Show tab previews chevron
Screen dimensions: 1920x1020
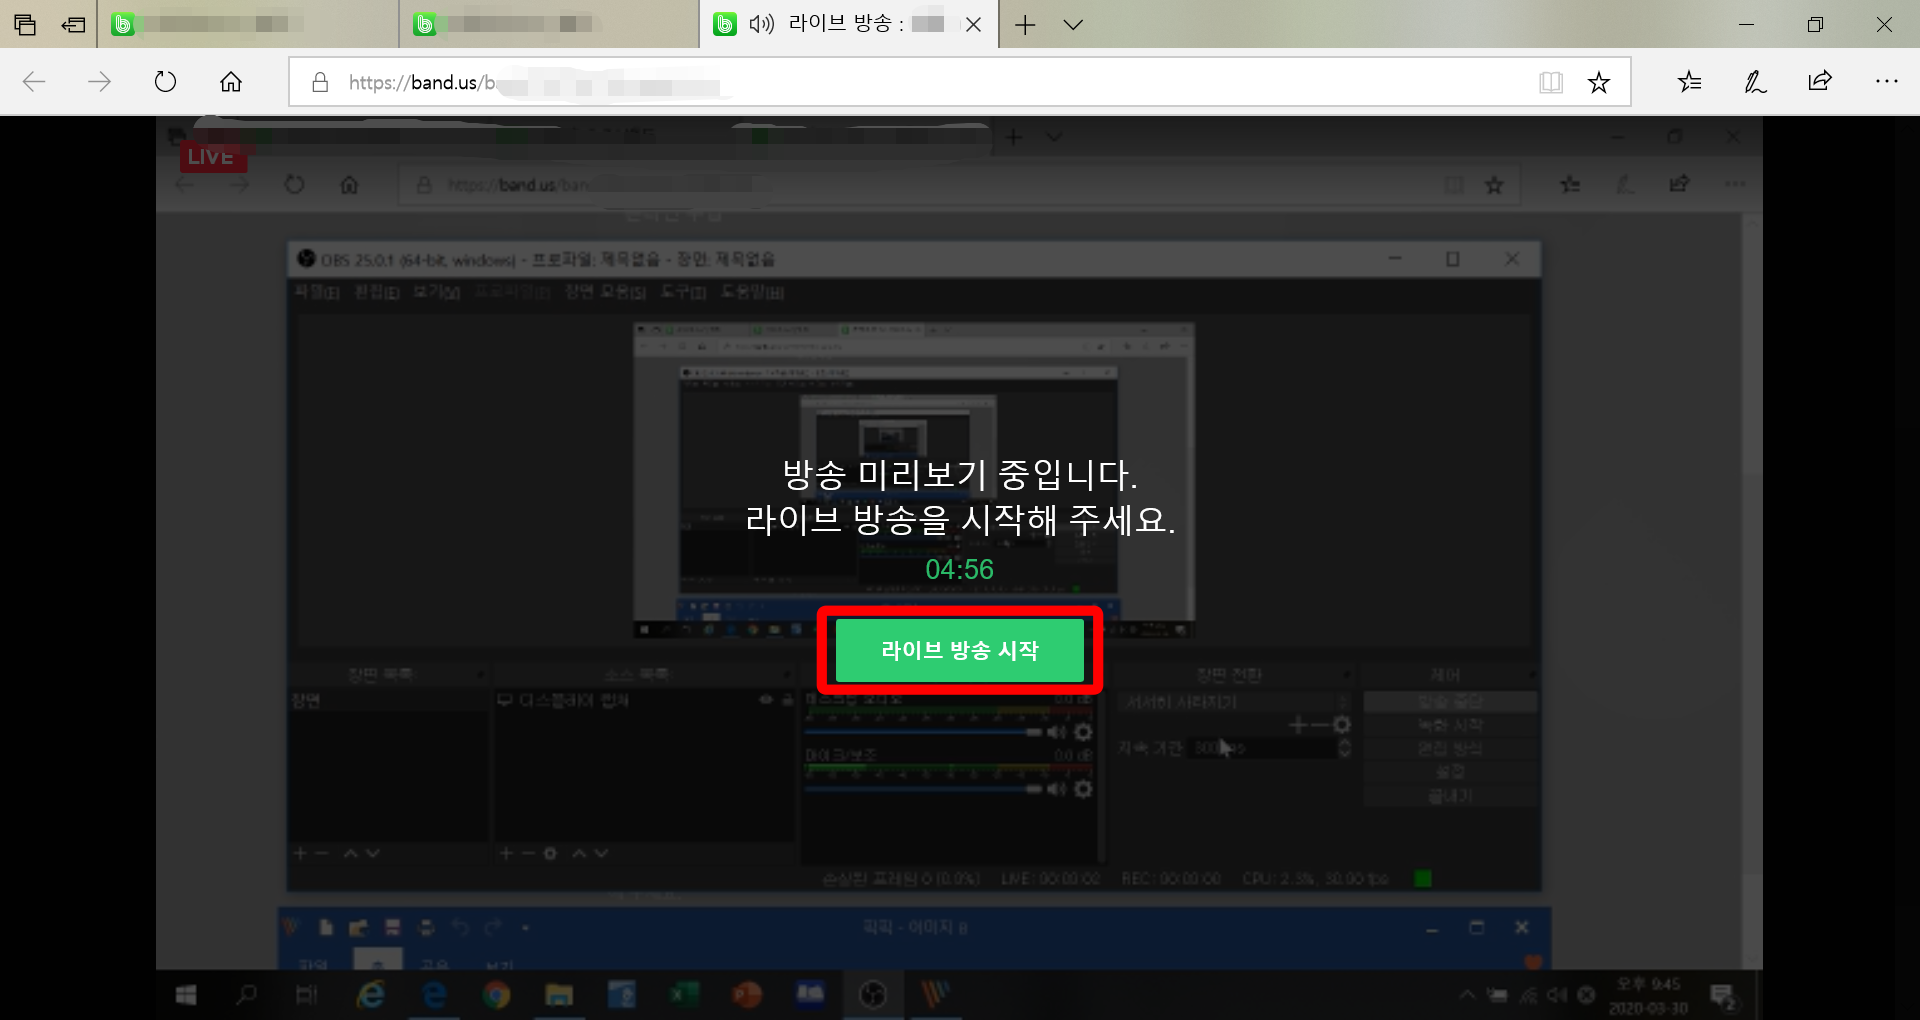tap(1073, 25)
